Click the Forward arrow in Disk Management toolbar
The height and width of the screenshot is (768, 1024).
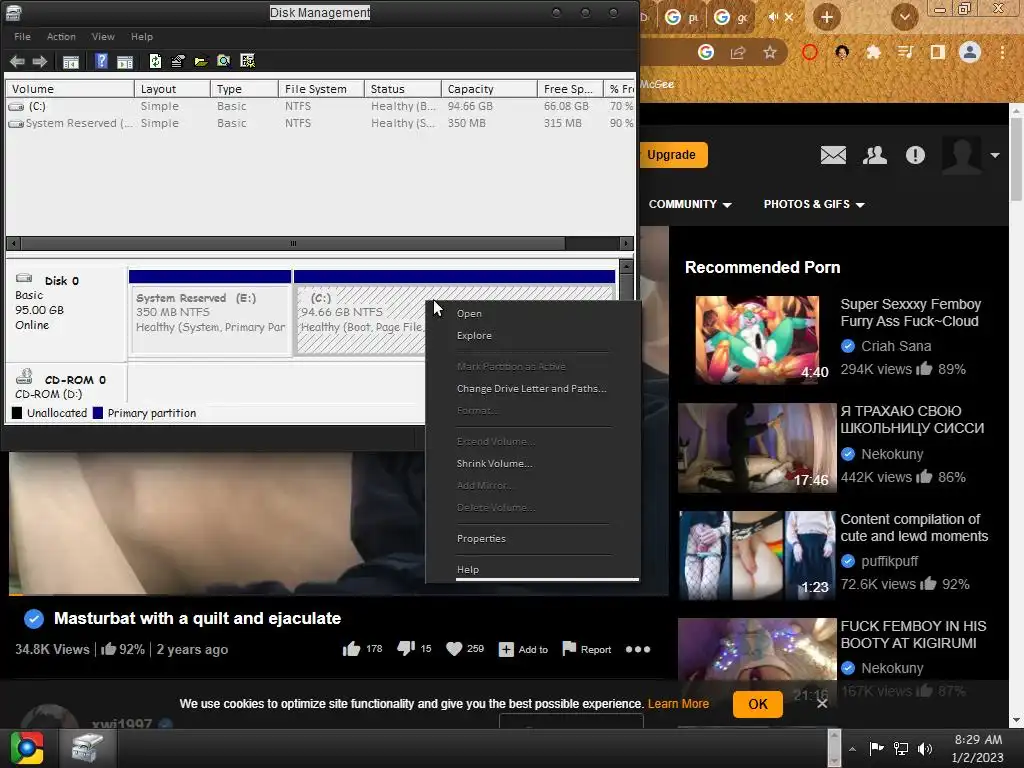point(40,61)
